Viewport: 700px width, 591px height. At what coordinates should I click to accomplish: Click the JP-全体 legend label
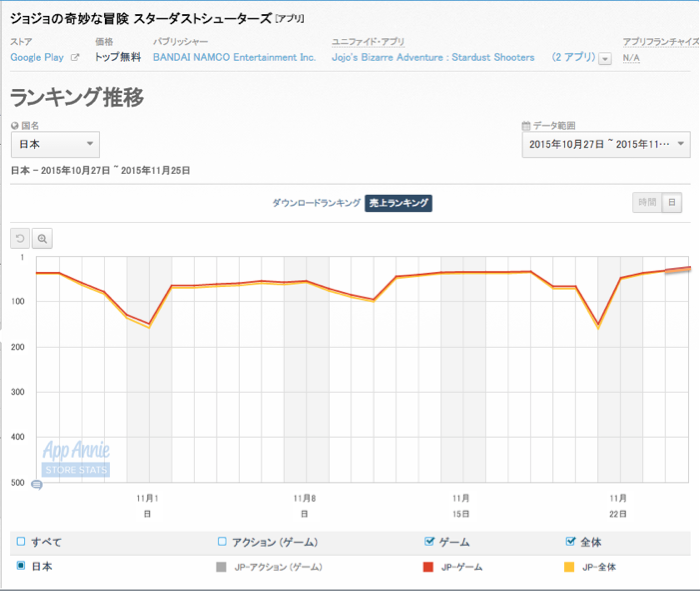(x=599, y=567)
